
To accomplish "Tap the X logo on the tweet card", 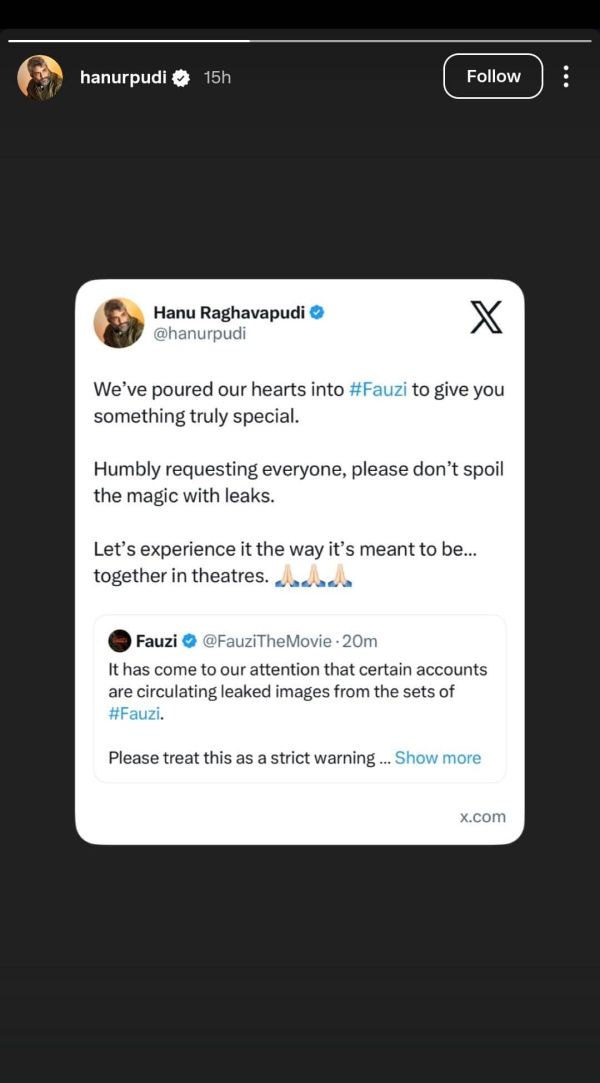I will click(x=486, y=318).
